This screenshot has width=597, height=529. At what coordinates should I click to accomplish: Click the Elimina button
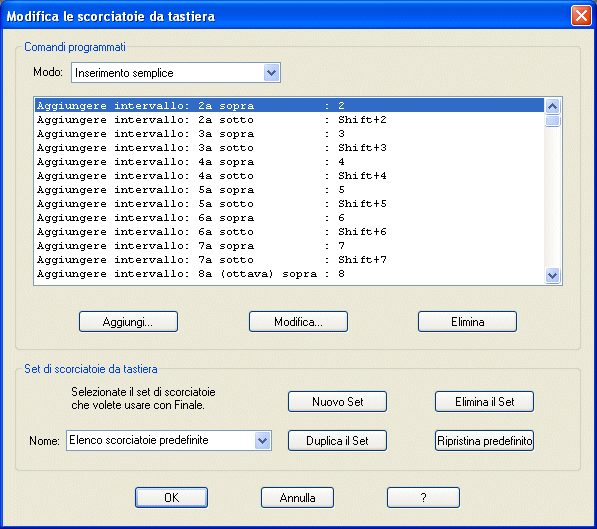pyautogui.click(x=467, y=322)
